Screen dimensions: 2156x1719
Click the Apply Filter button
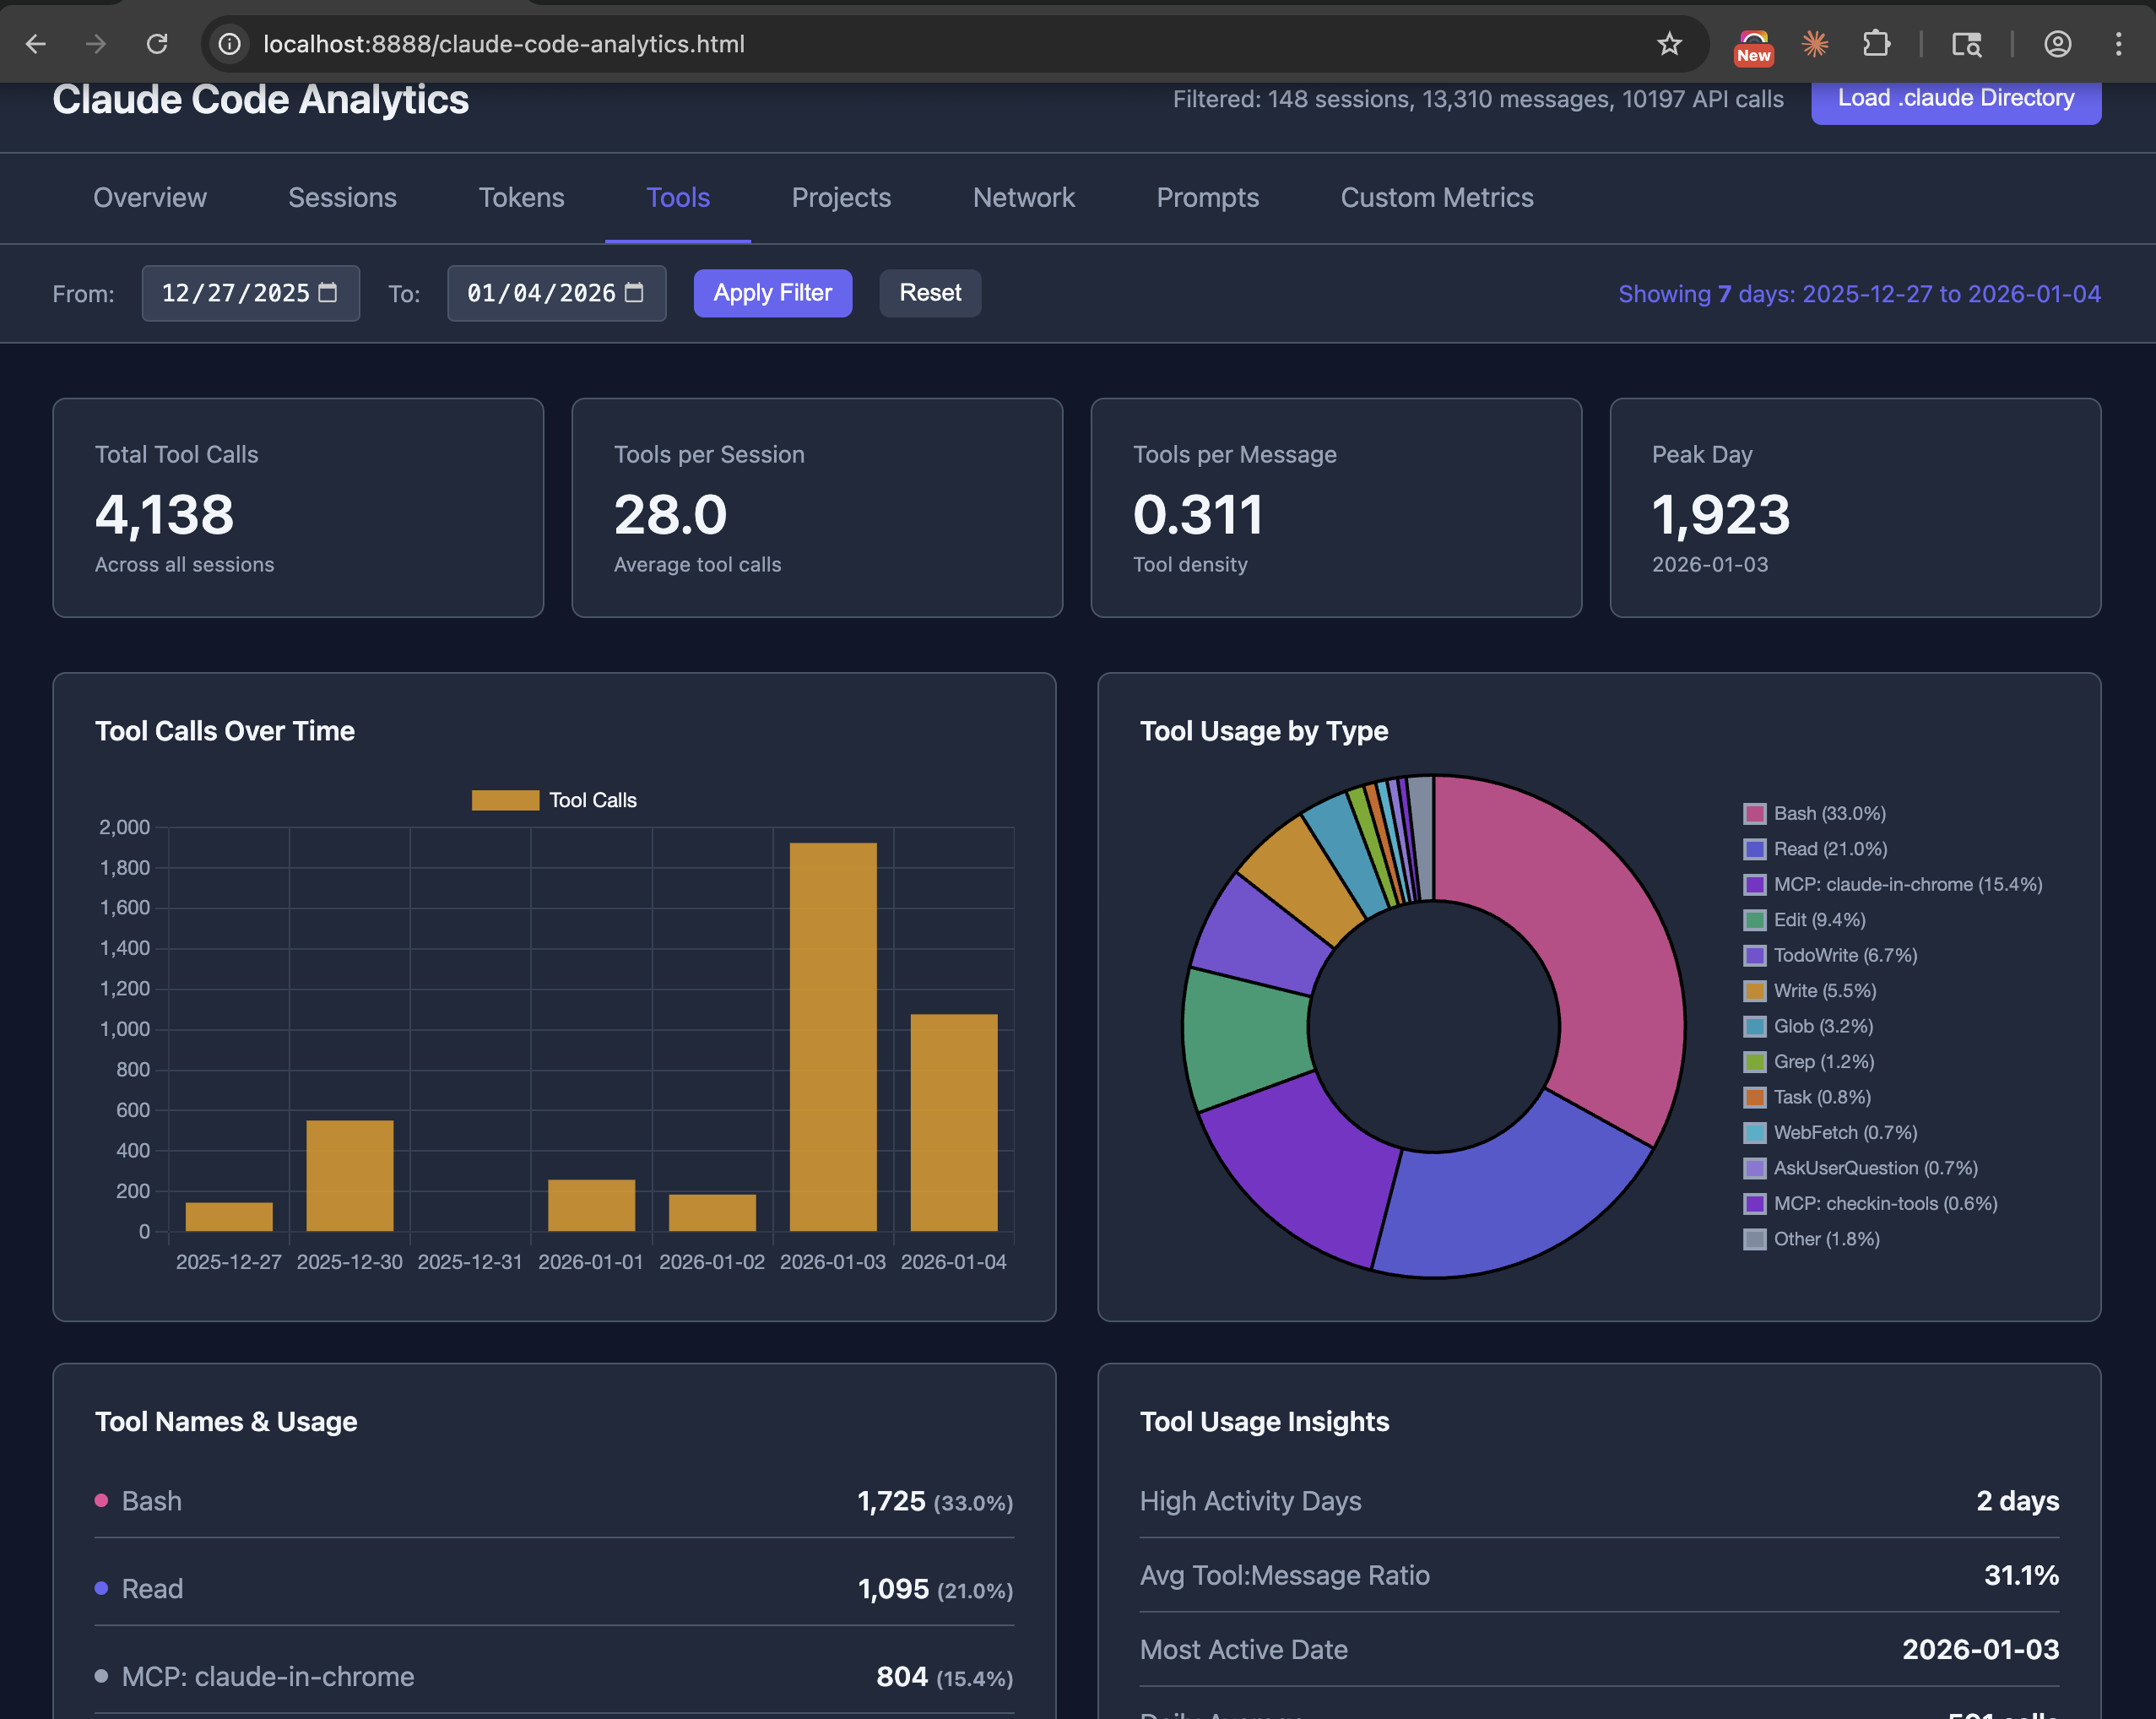tap(772, 293)
